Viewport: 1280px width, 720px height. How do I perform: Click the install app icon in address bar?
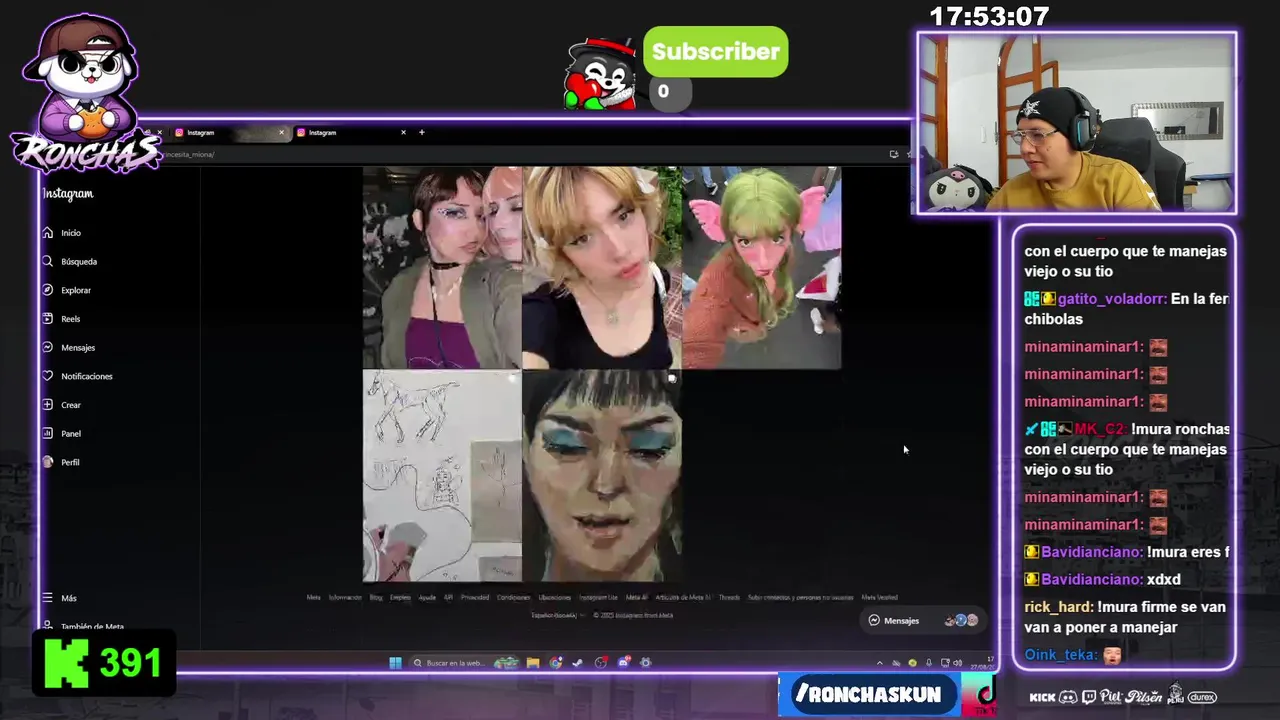coord(893,154)
